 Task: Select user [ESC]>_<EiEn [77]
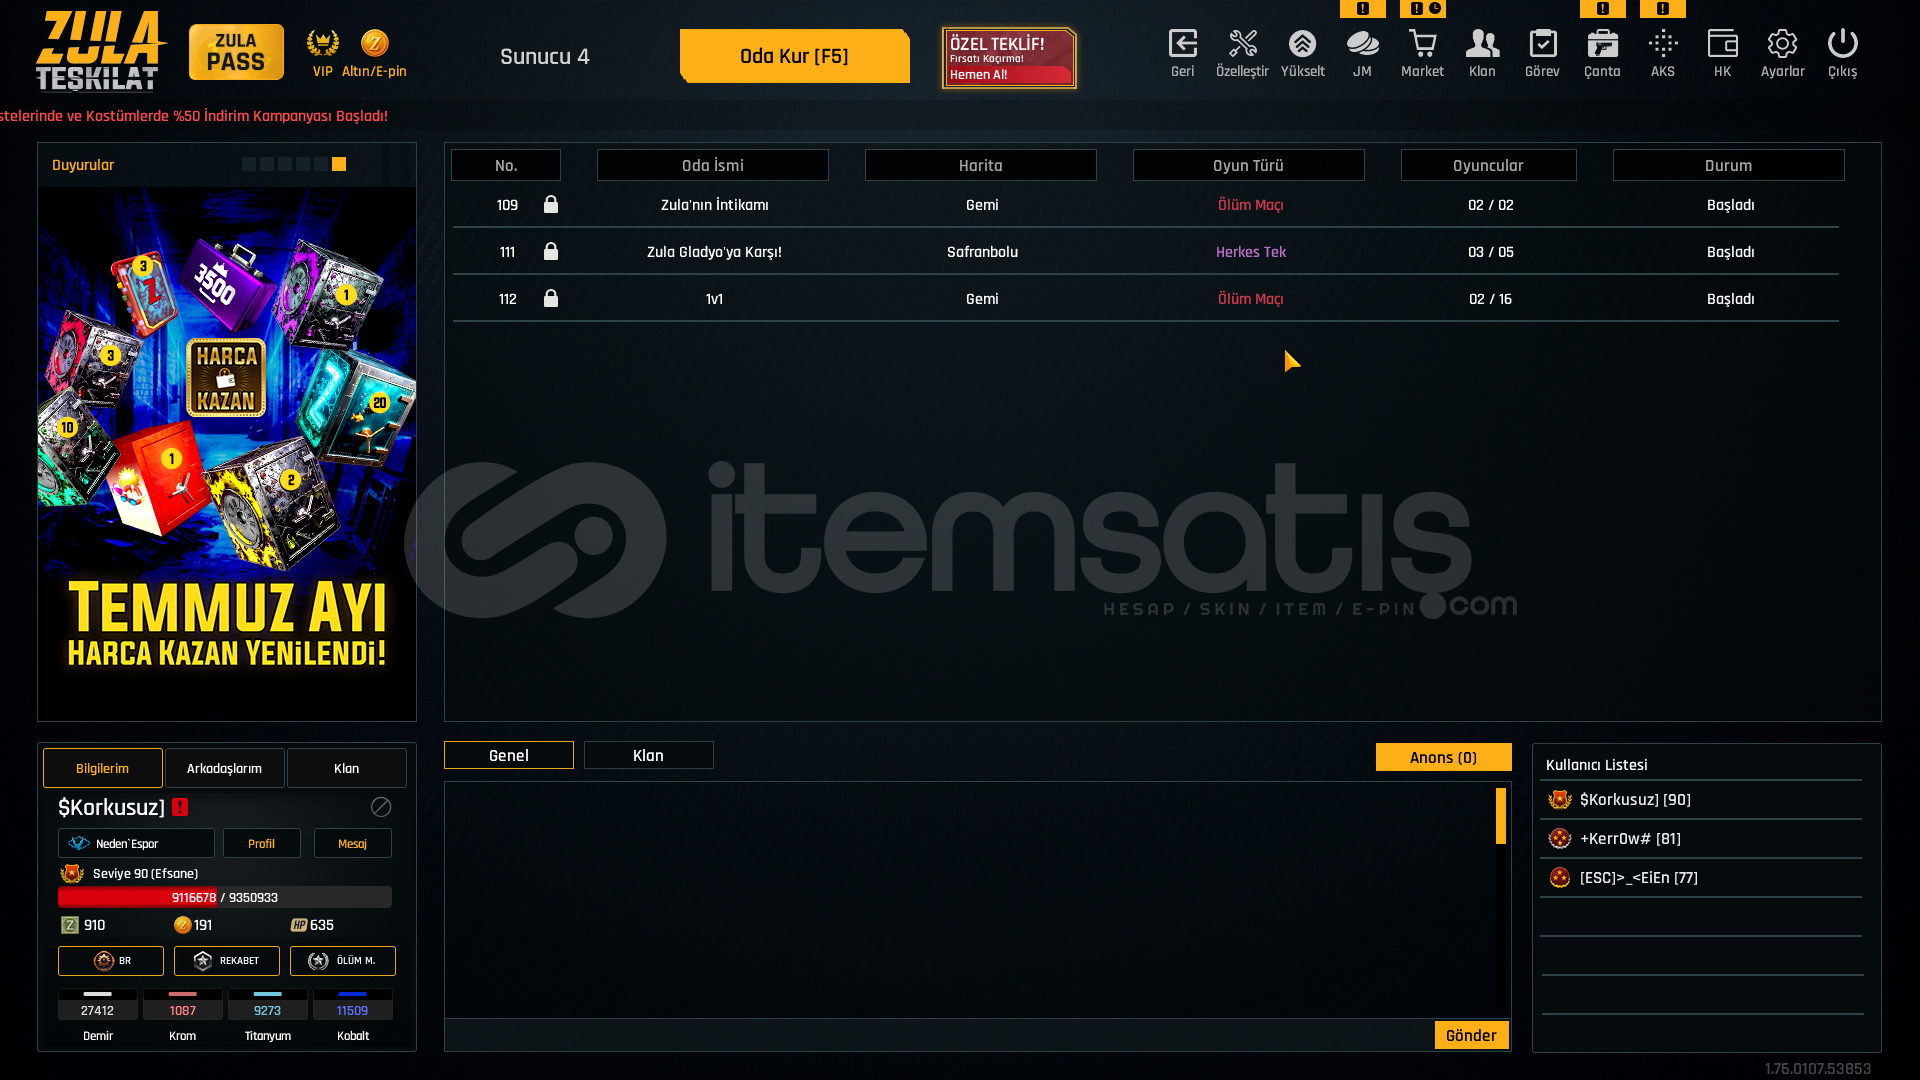pos(1701,877)
